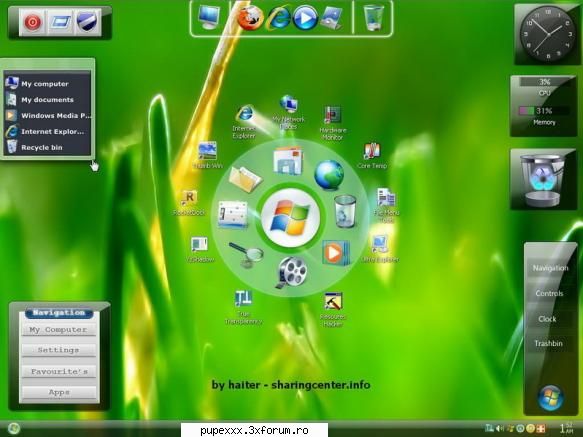Open Hardware Monitor desktop shortcut

tap(333, 123)
